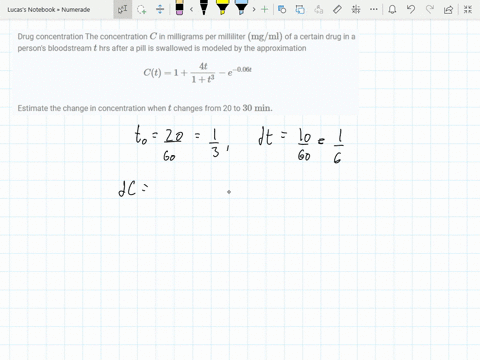Click the ink to text icon
480x360 pixels.
[319, 9]
